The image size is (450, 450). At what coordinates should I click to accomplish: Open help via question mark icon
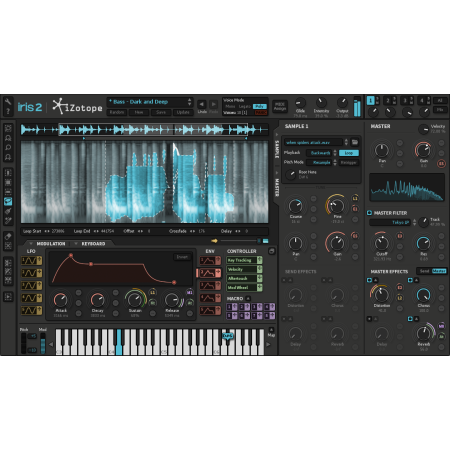pyautogui.click(x=8, y=111)
